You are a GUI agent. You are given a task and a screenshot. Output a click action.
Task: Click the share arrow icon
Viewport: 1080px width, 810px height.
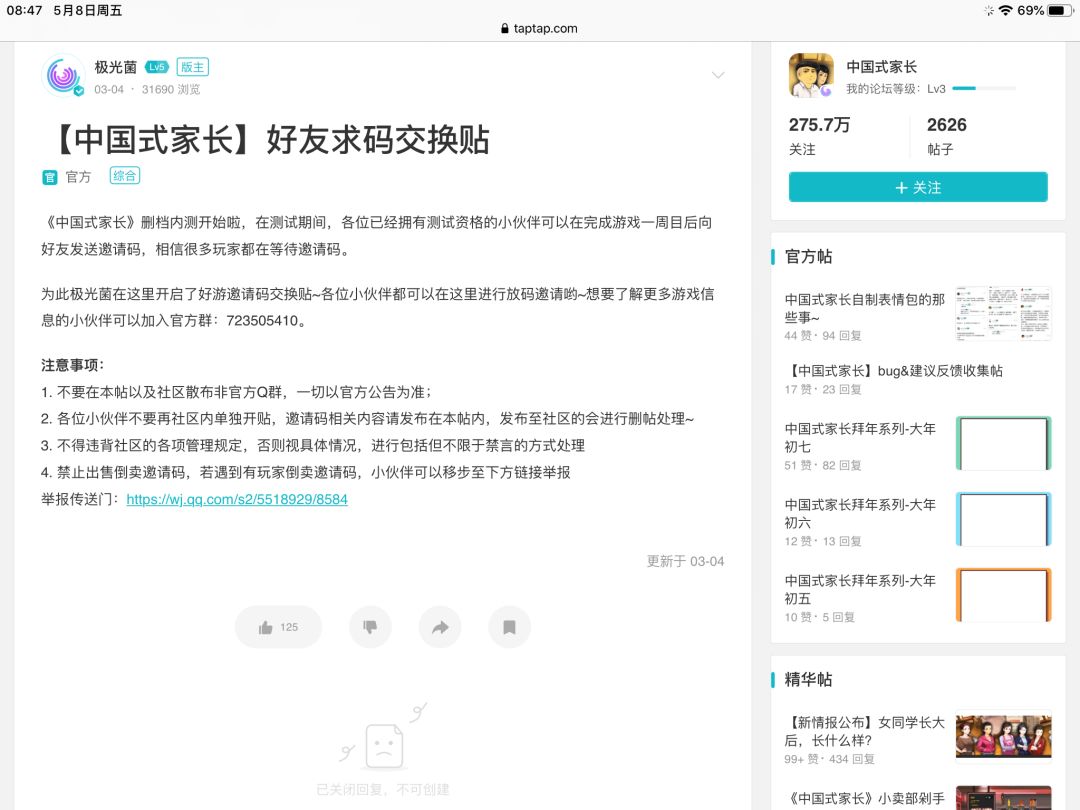440,627
